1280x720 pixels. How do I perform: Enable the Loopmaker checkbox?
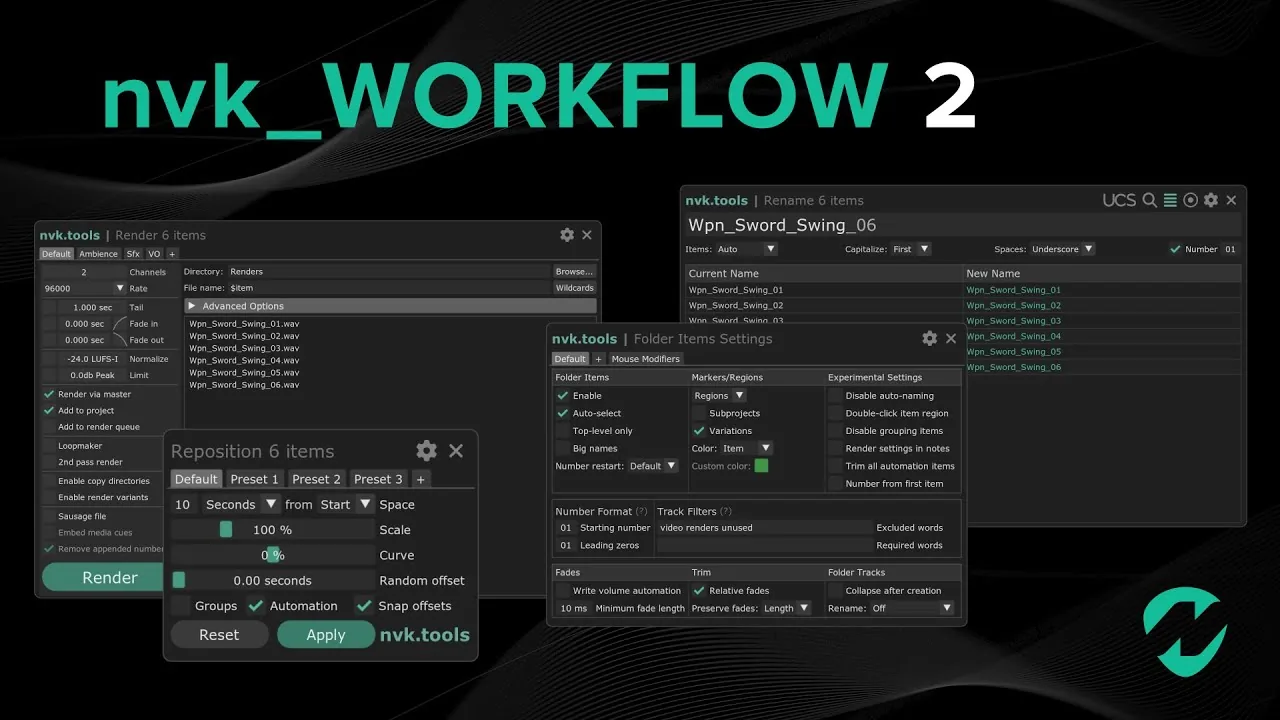[49, 446]
